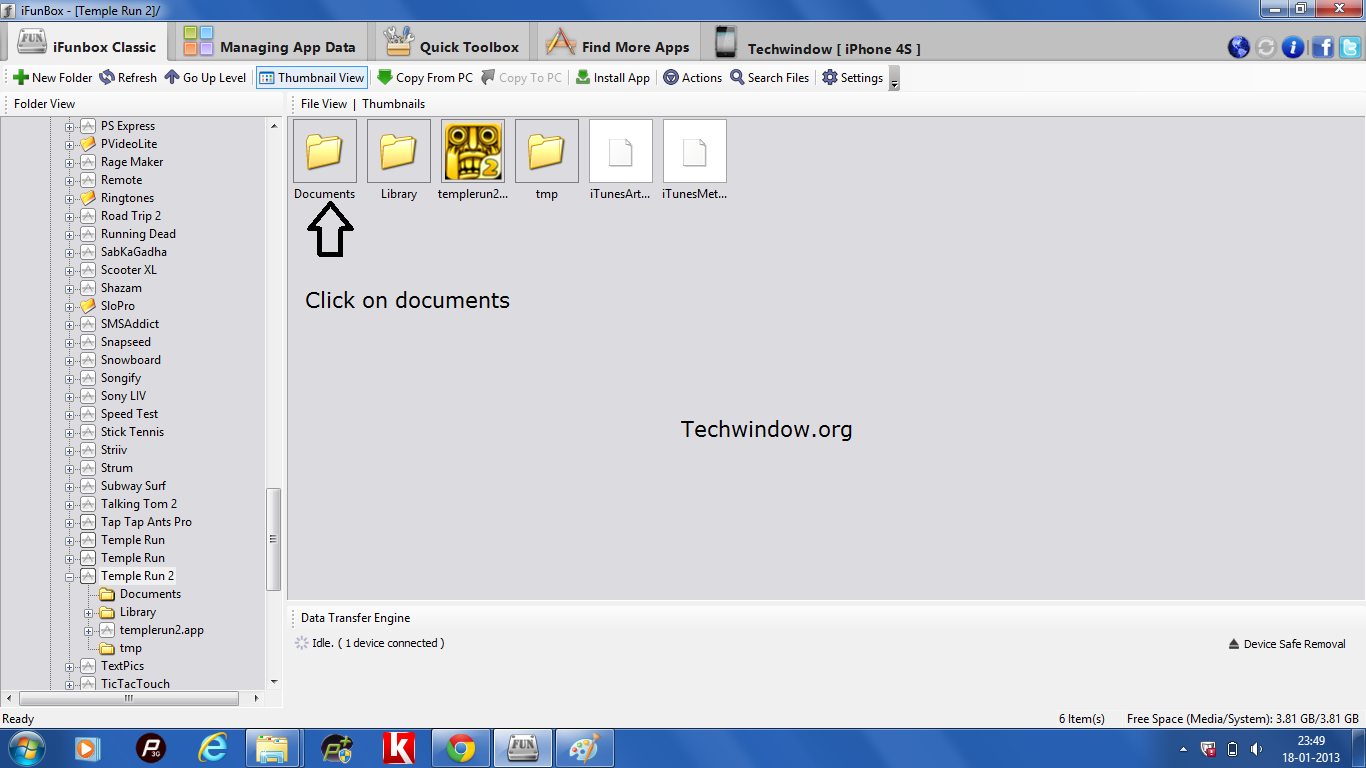
Task: Open the Twitter bird icon
Action: point(1350,47)
